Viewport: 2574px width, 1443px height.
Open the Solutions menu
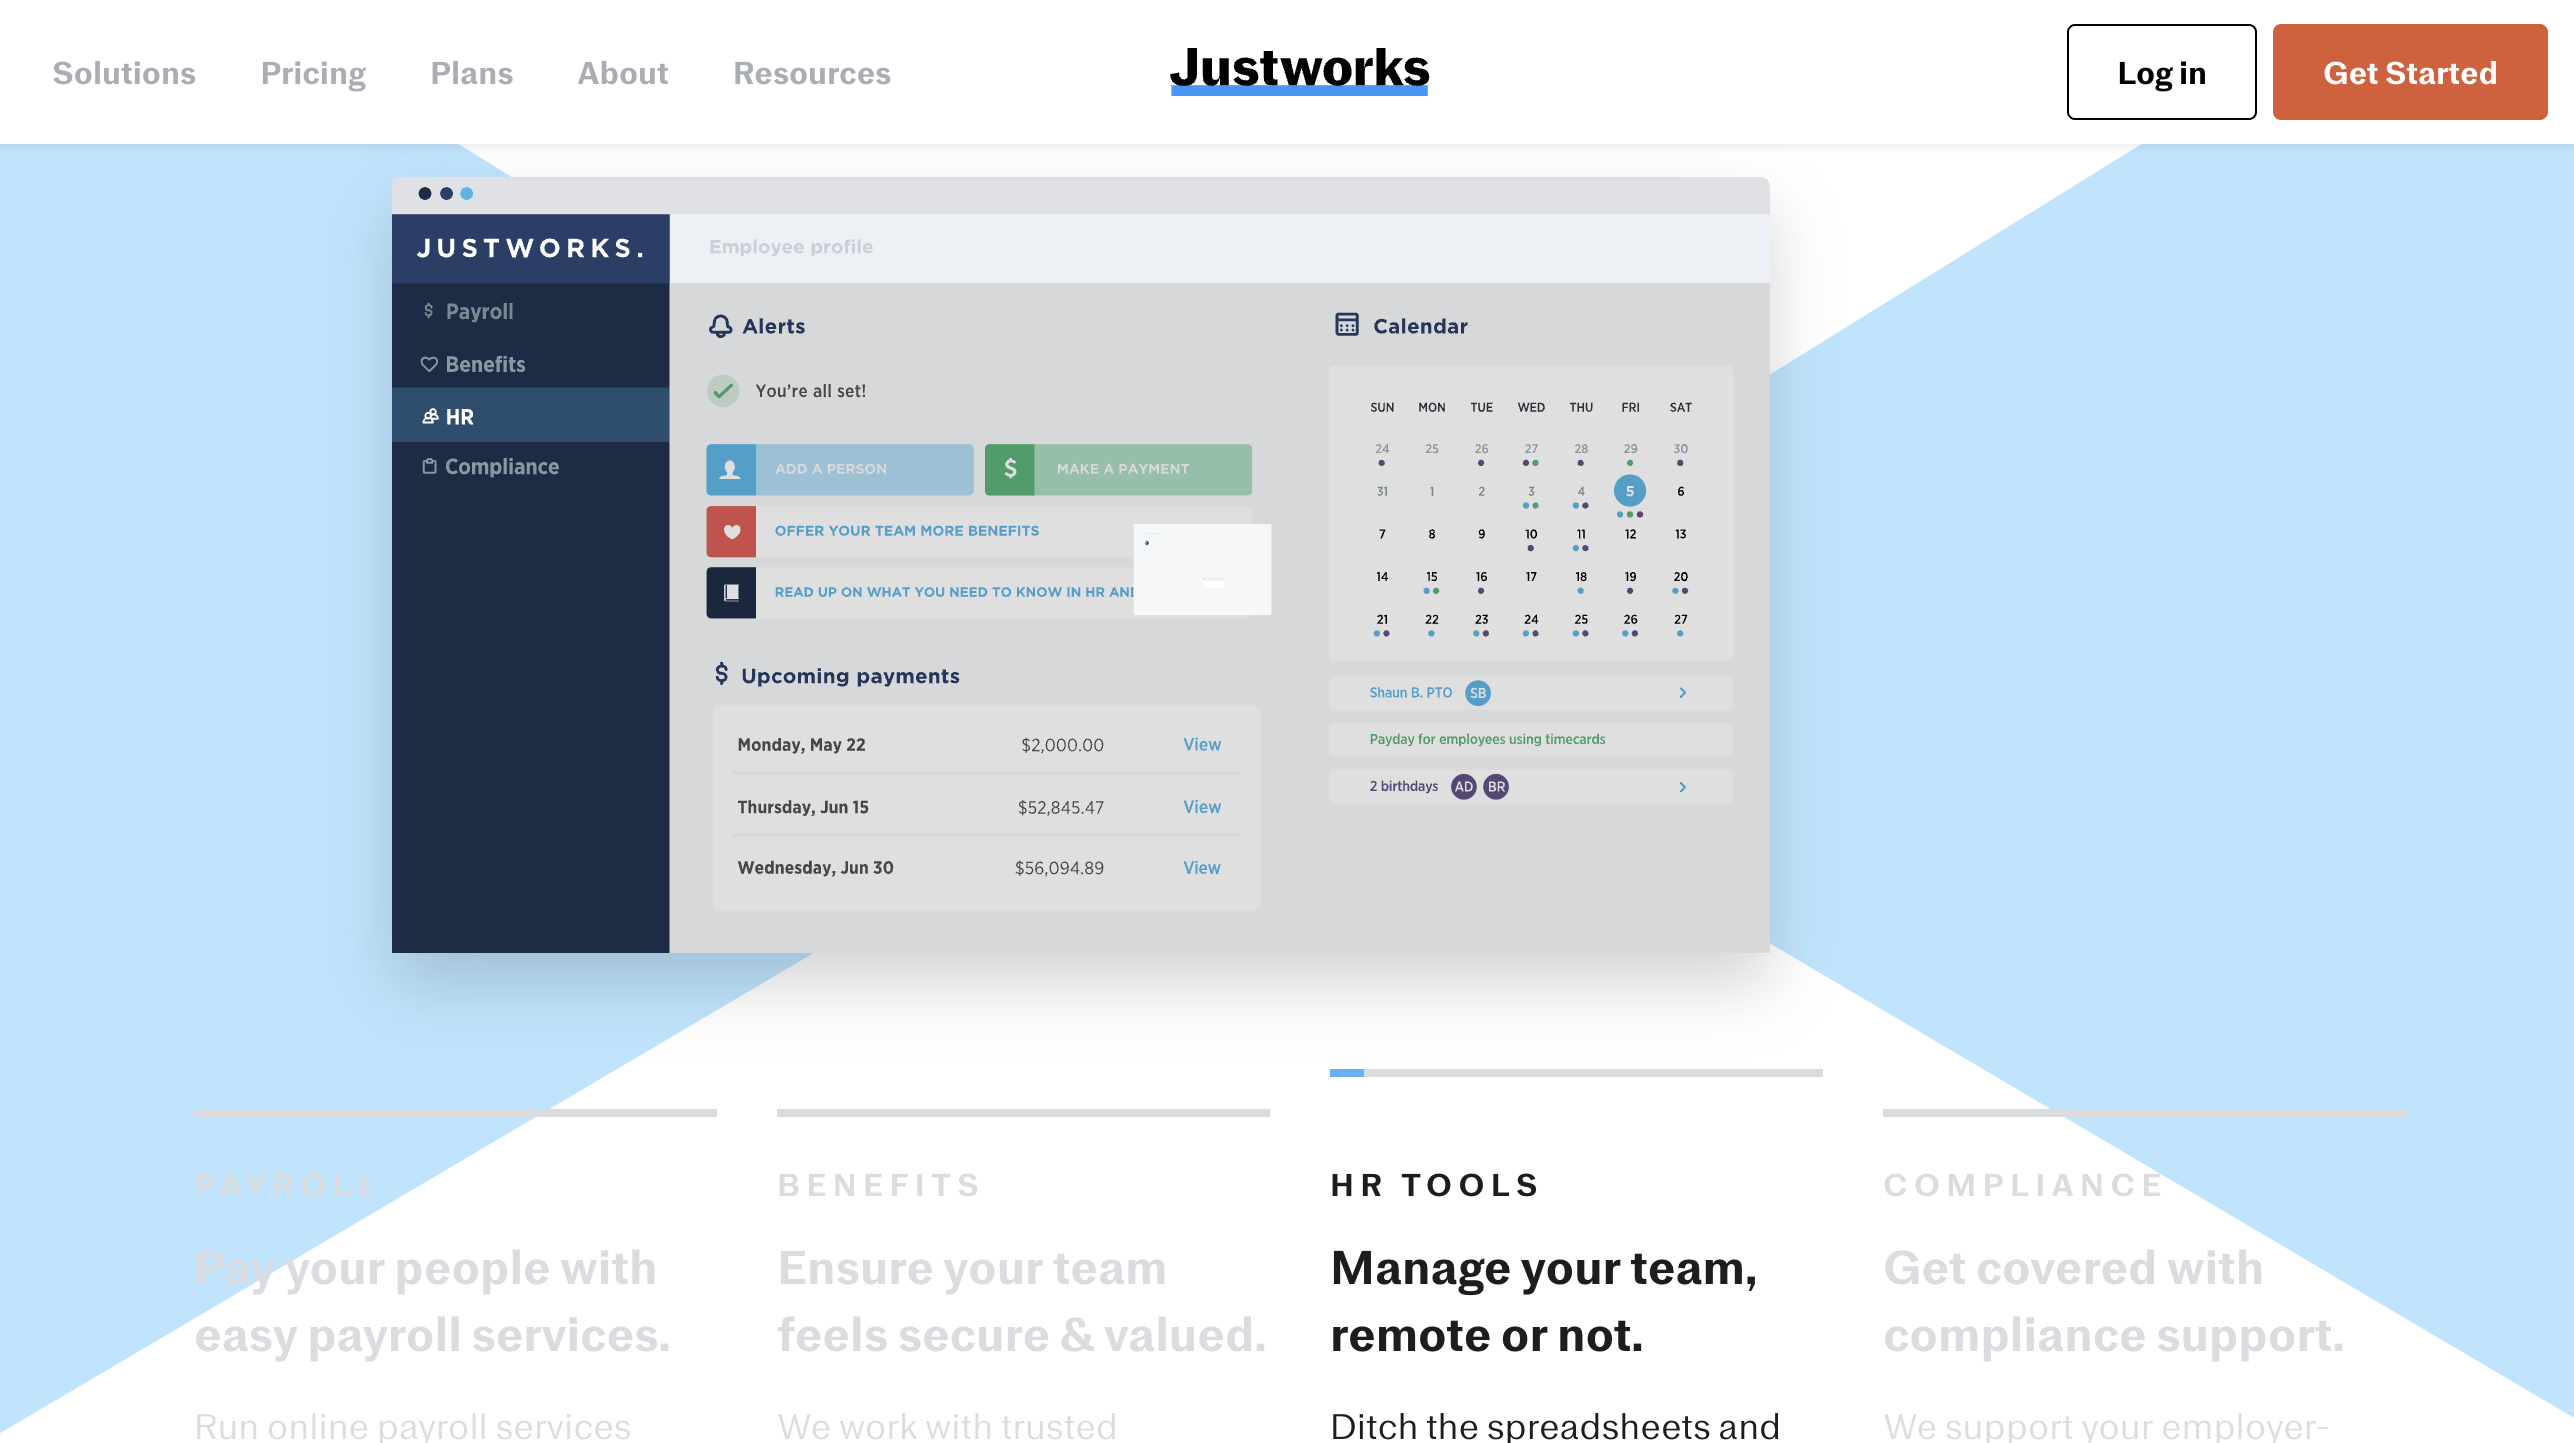[124, 73]
